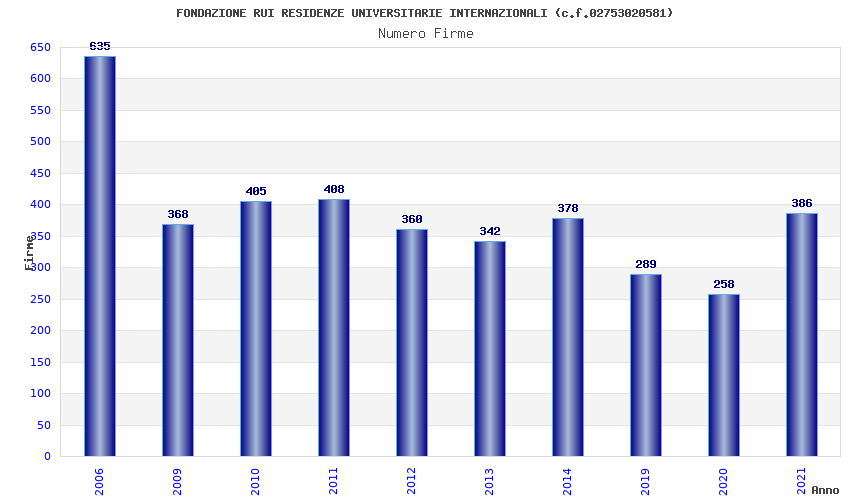This screenshot has height=500, width=850.
Task: Click the y-axis tick 250
Action: (x=41, y=299)
